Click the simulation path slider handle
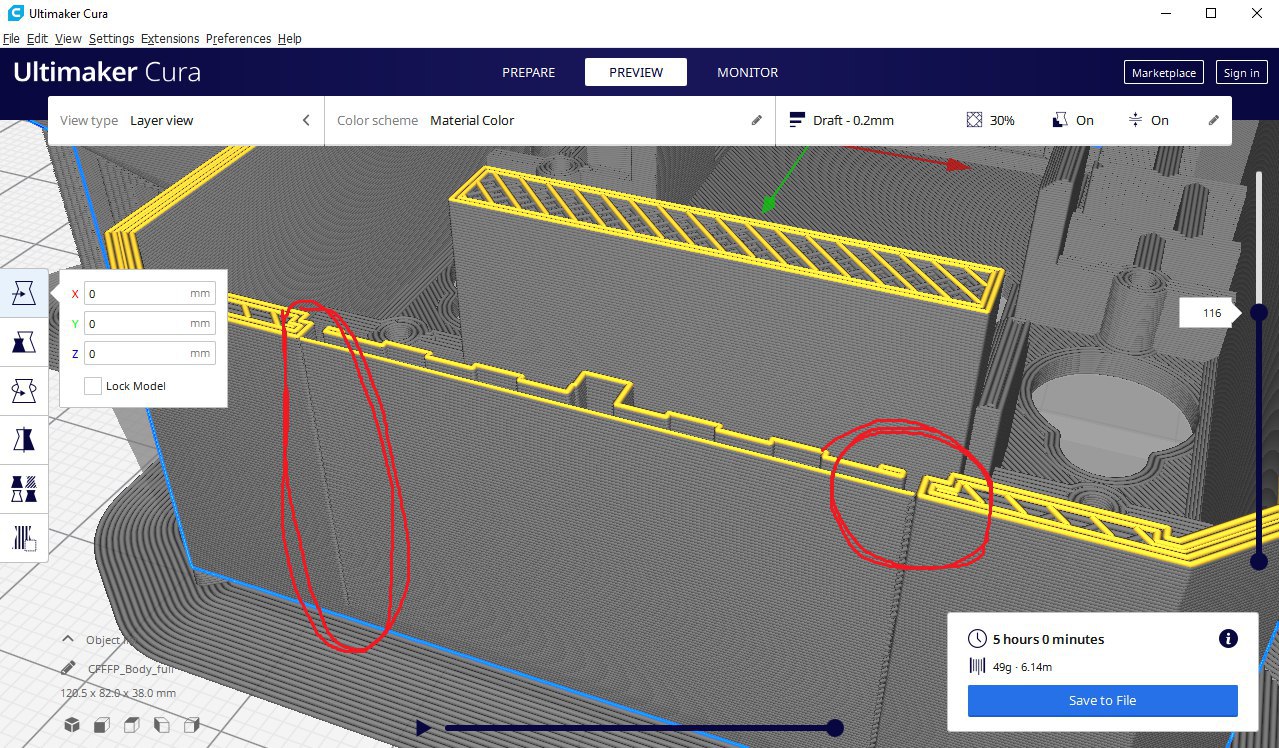The height and width of the screenshot is (748, 1279). (835, 728)
